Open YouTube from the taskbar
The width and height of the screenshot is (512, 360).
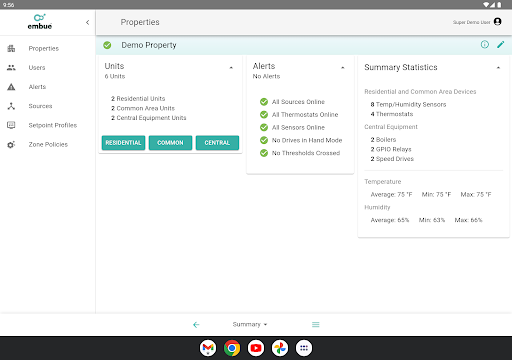(x=256, y=348)
